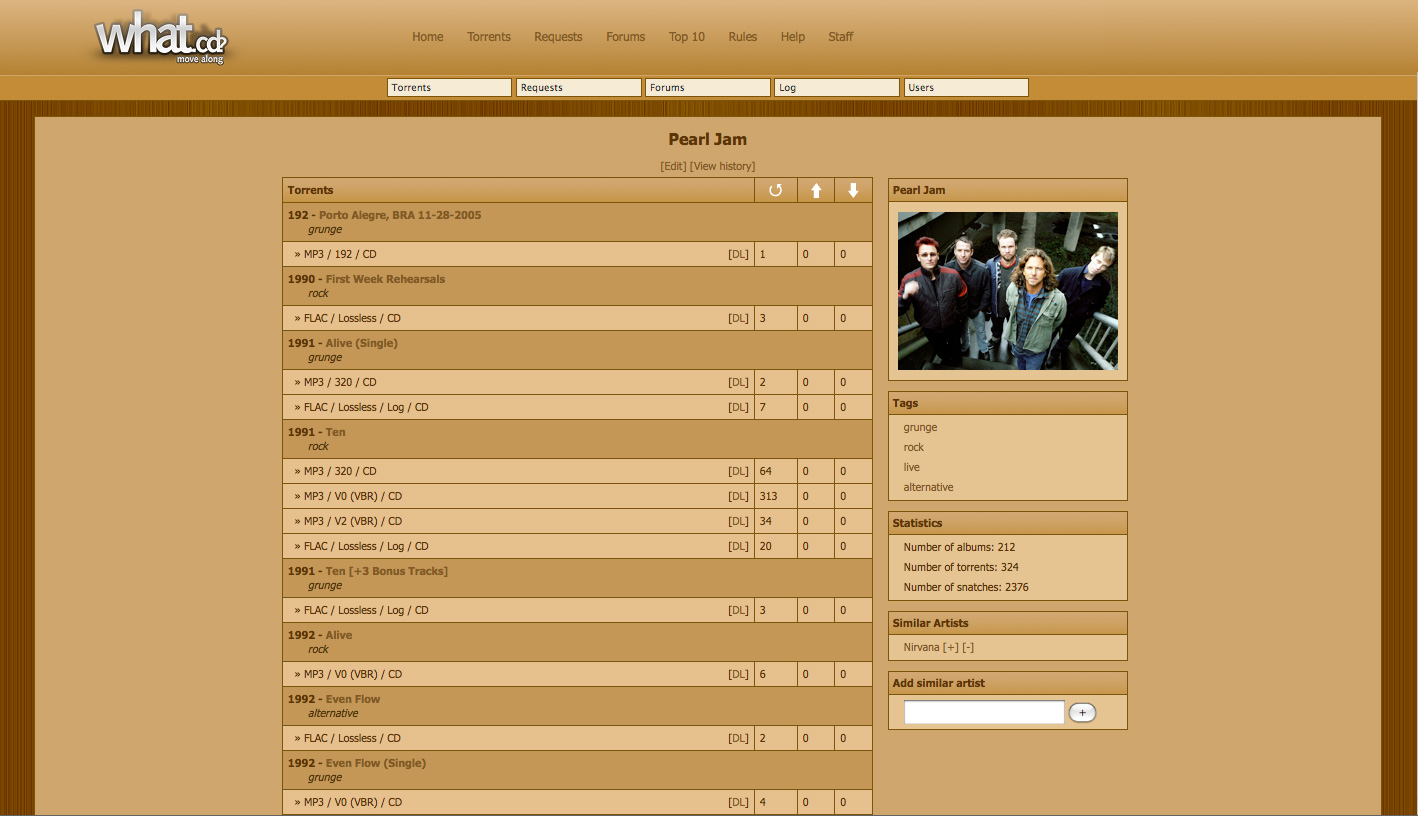Upvote Nirvana with the [+] link
Image resolution: width=1418 pixels, height=816 pixels.
[x=950, y=648]
